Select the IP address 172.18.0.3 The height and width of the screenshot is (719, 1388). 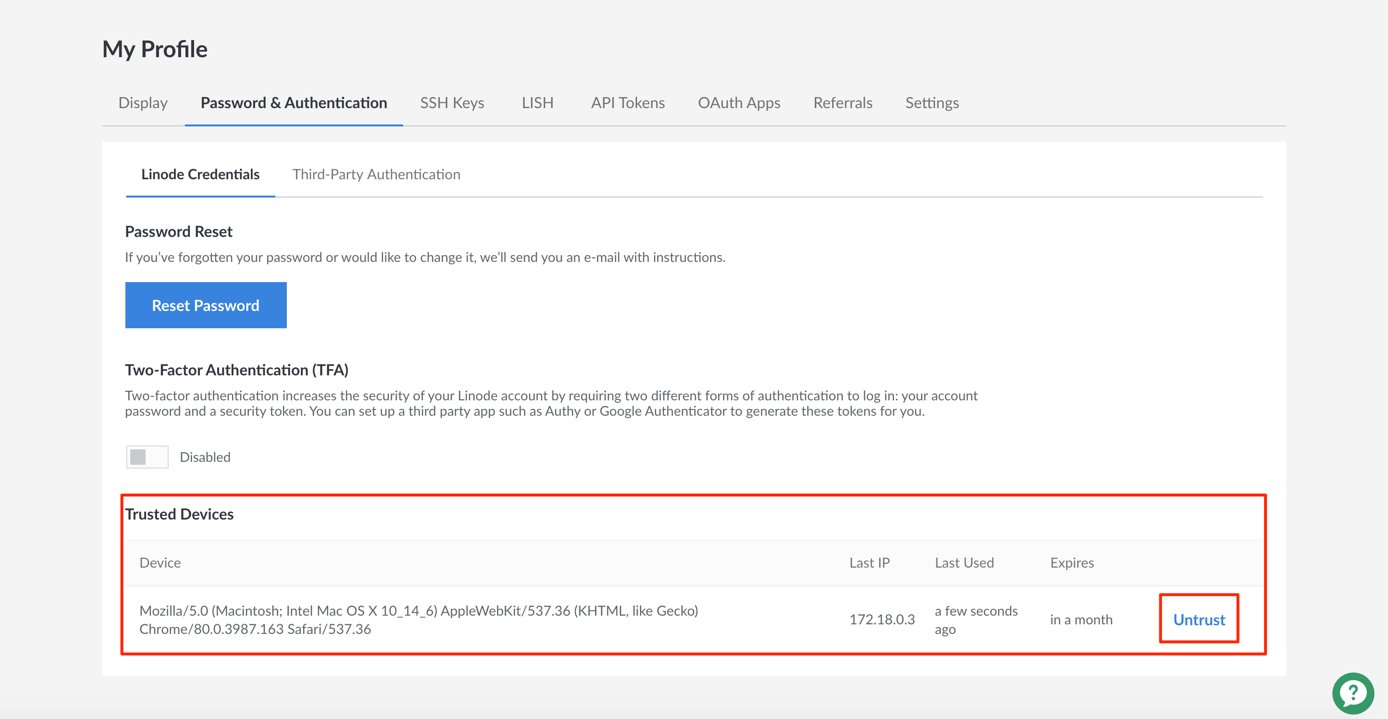tap(882, 620)
